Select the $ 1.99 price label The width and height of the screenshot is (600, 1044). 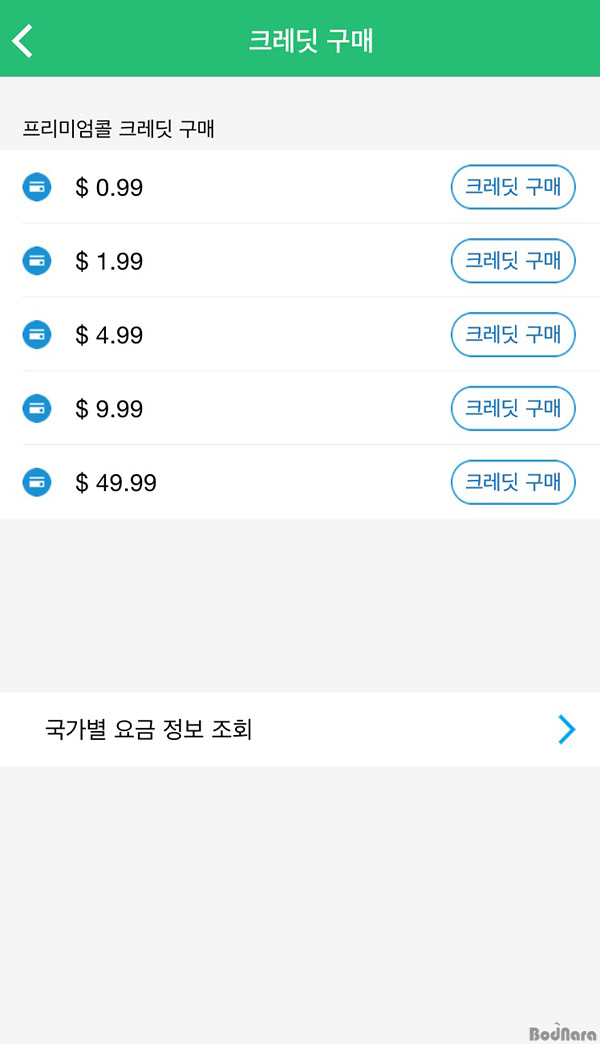pos(109,261)
